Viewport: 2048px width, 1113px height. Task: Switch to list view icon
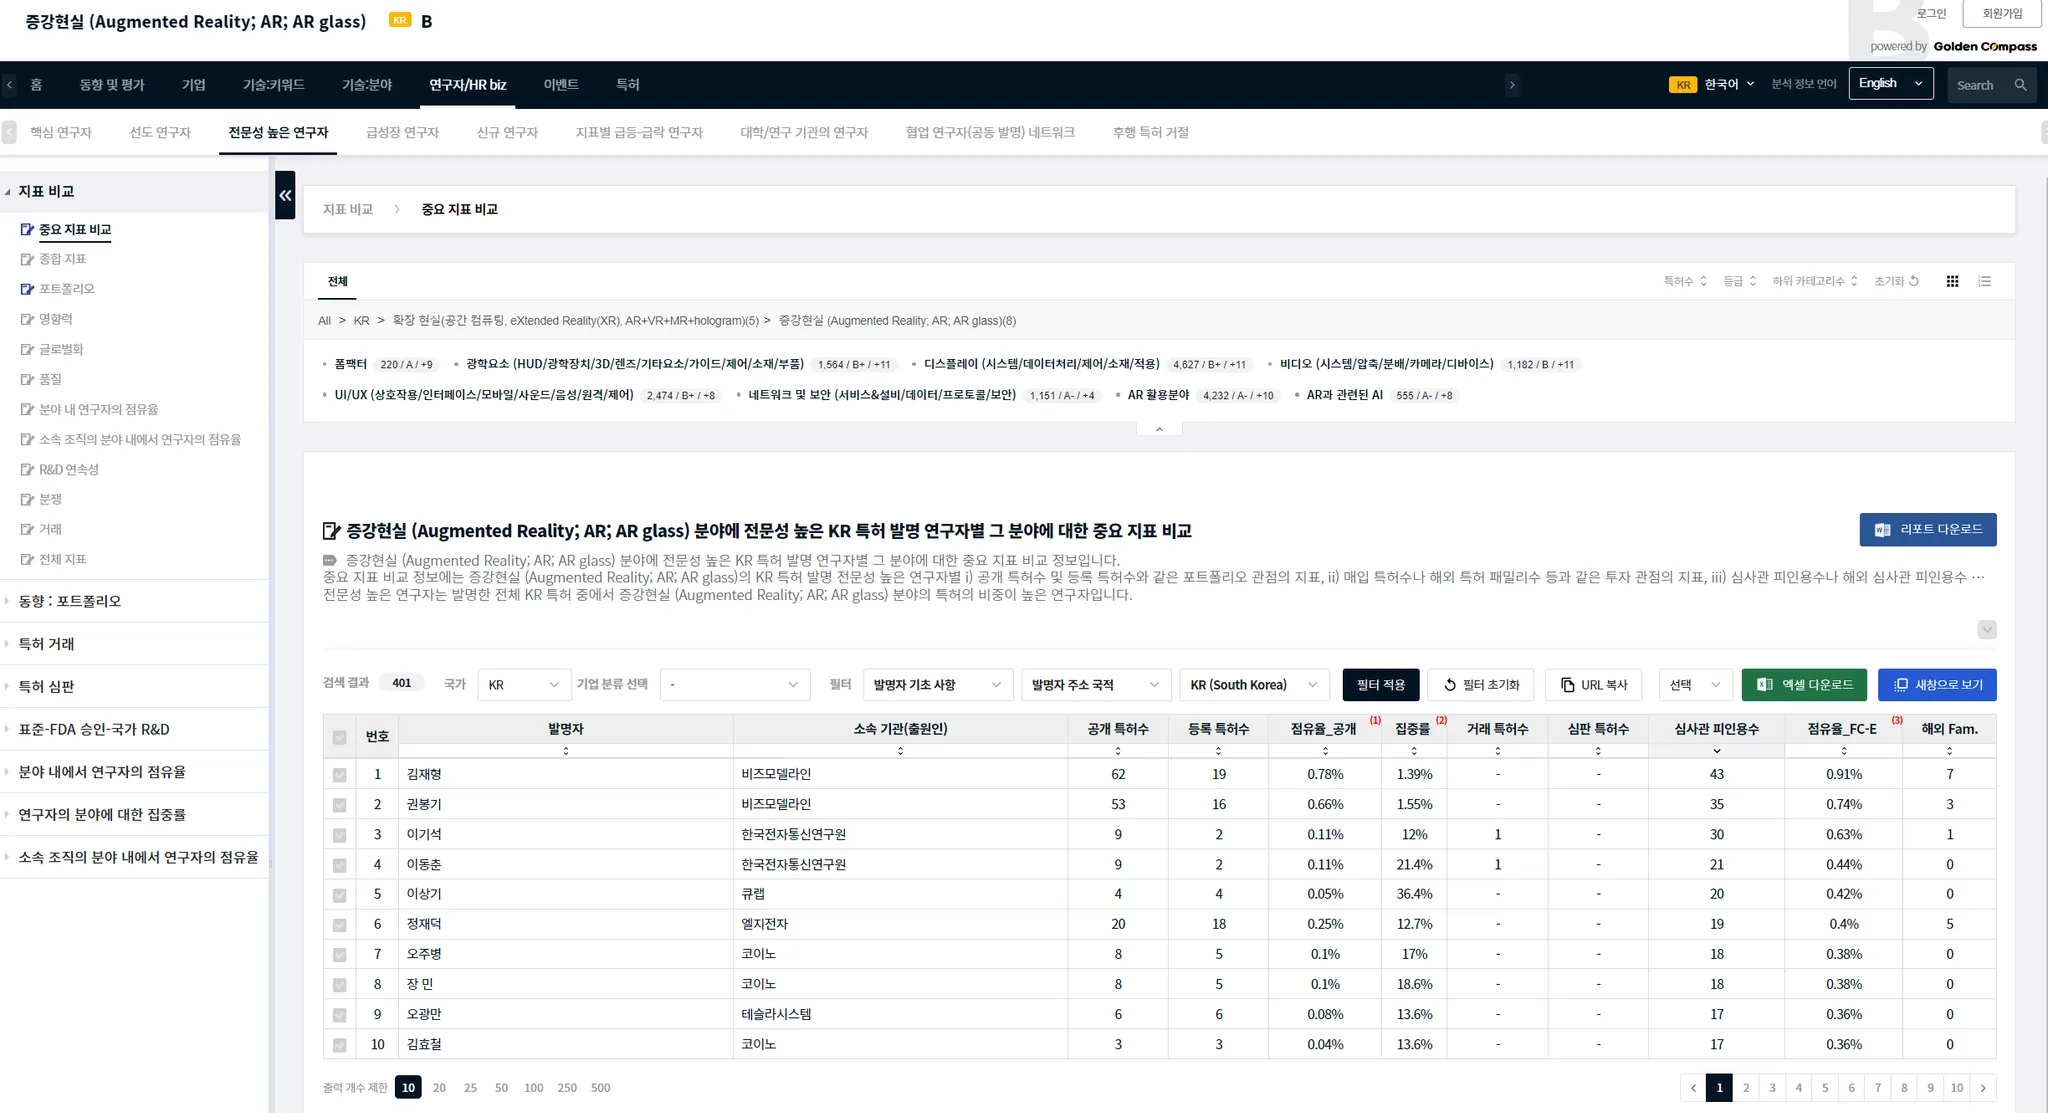pyautogui.click(x=1985, y=281)
